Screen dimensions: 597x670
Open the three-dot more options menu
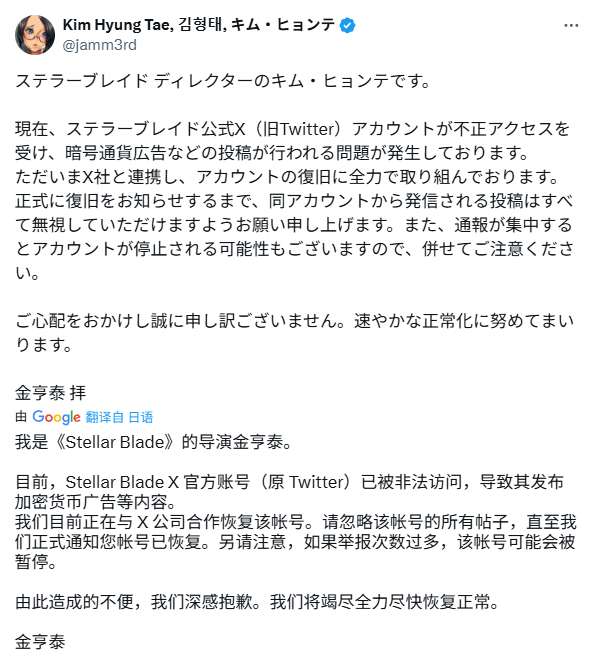tap(571, 26)
